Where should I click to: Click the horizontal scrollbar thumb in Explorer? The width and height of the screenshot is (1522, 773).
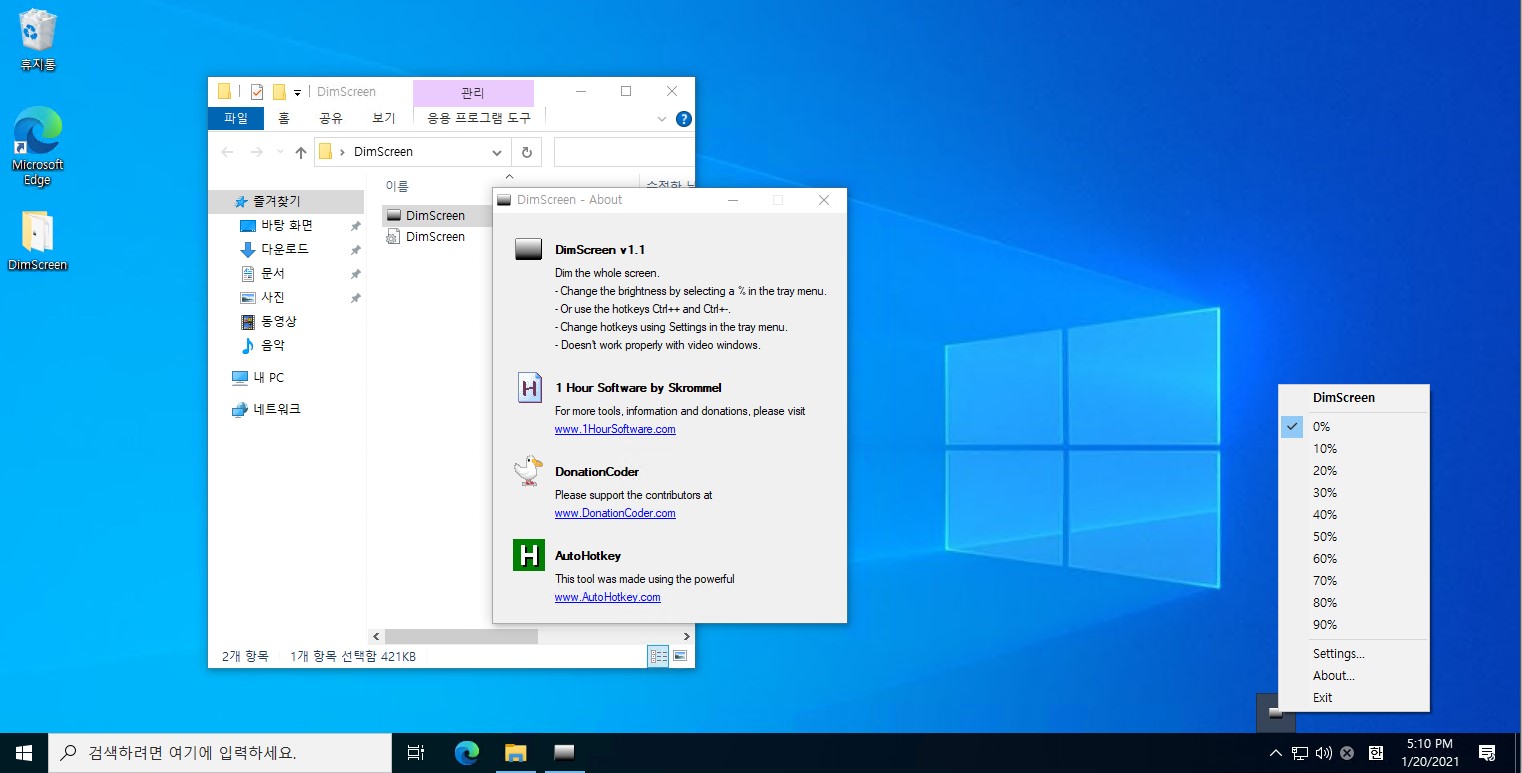coord(461,636)
